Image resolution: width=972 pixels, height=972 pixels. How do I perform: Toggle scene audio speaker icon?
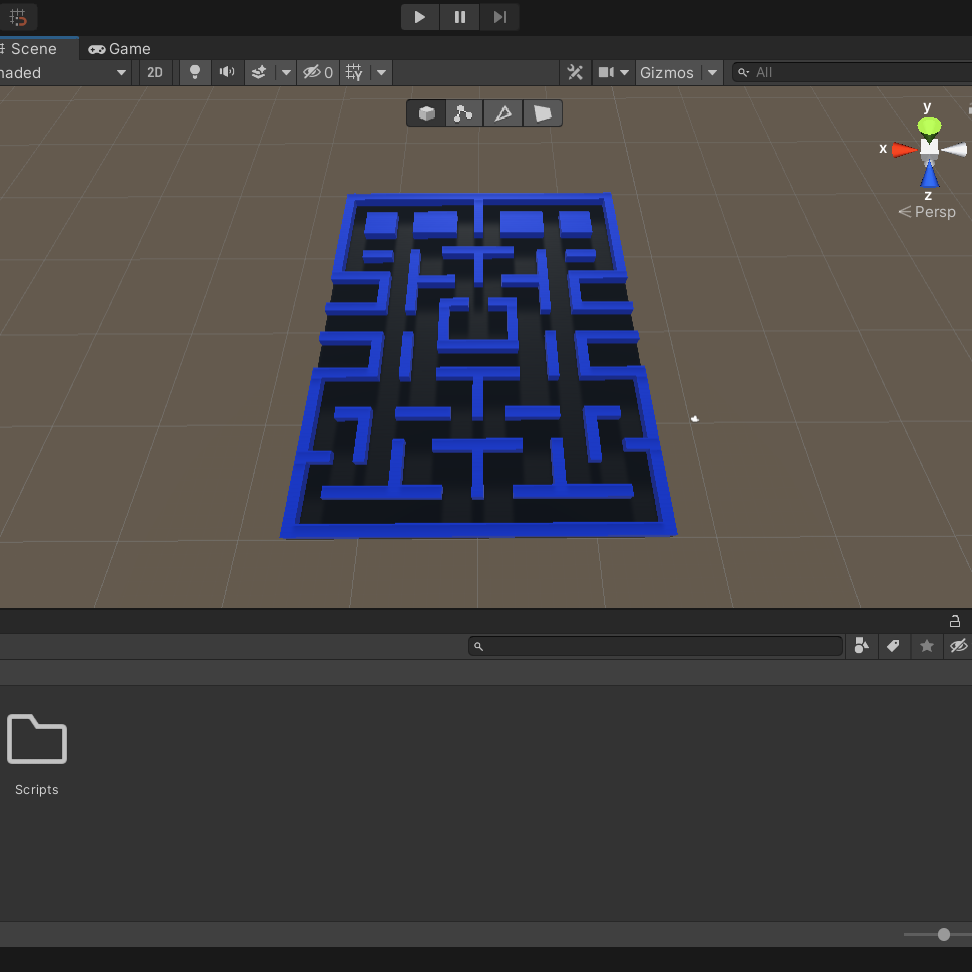tap(227, 73)
